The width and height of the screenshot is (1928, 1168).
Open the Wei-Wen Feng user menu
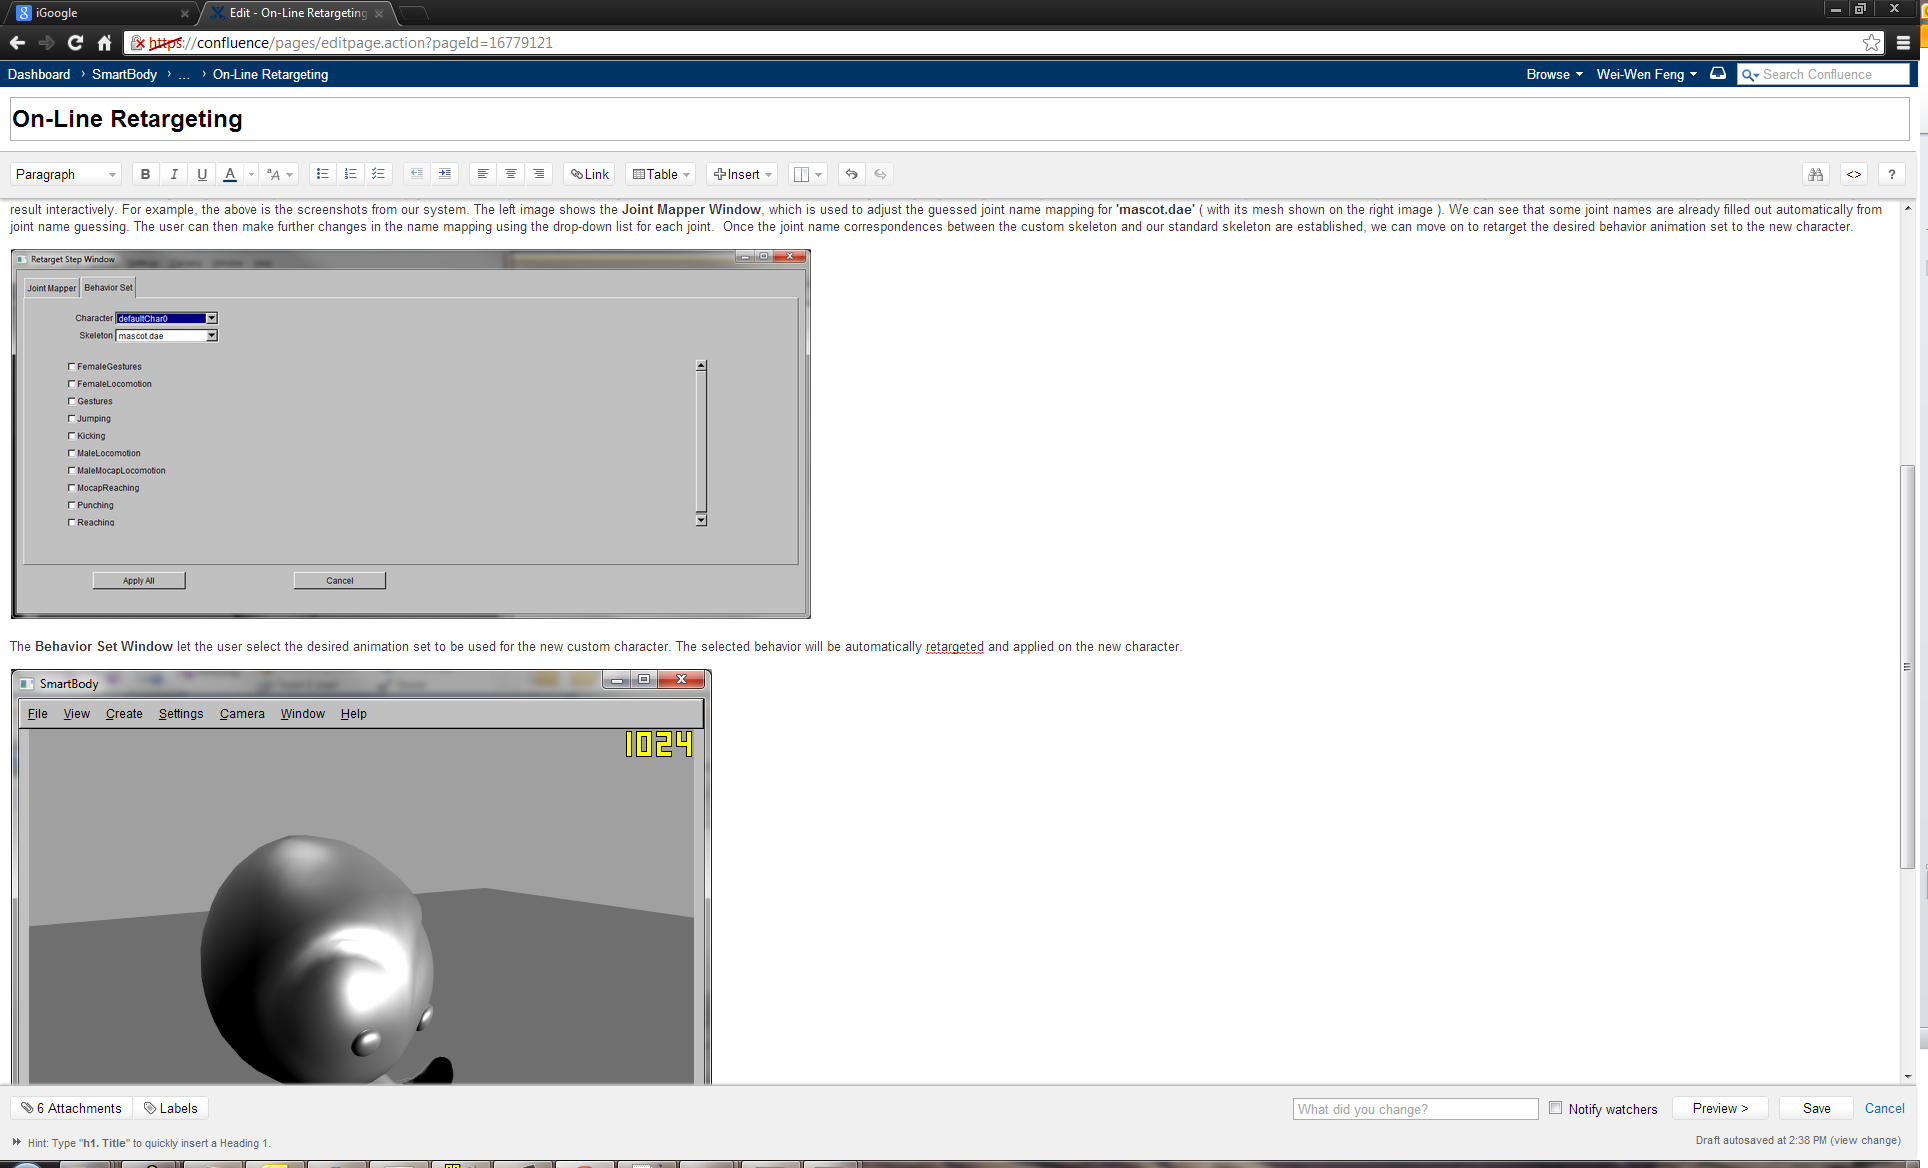(x=1646, y=74)
